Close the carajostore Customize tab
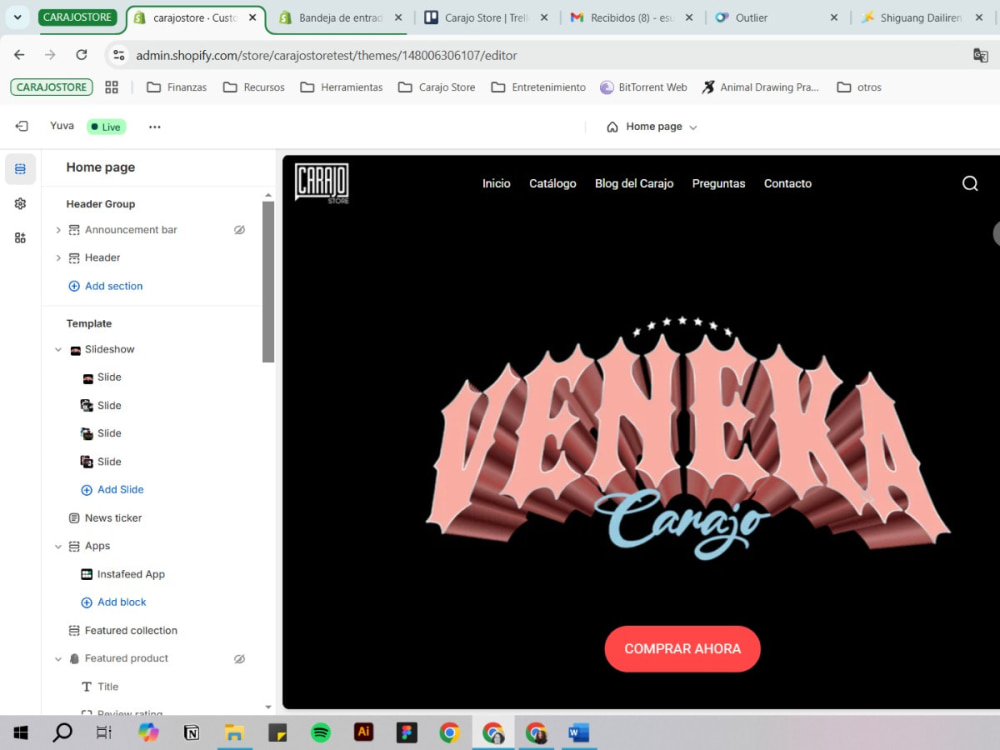 coord(253,18)
